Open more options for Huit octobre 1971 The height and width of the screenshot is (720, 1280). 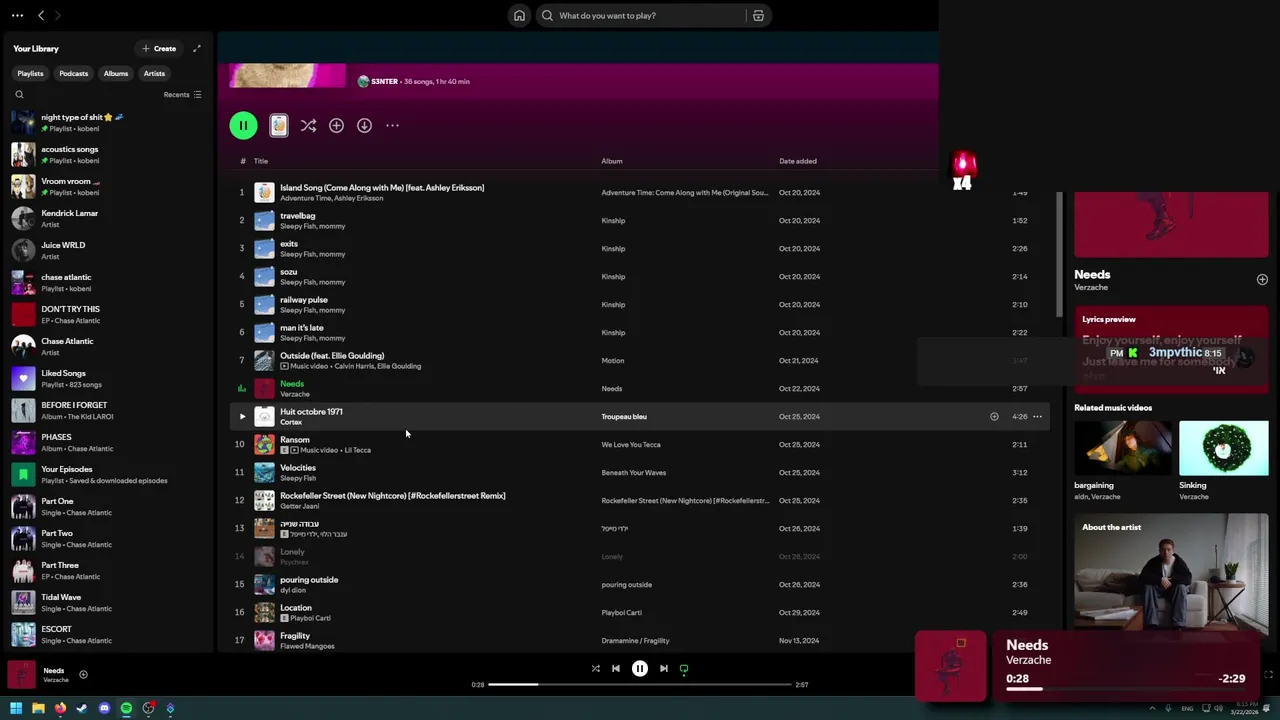tap(1037, 417)
